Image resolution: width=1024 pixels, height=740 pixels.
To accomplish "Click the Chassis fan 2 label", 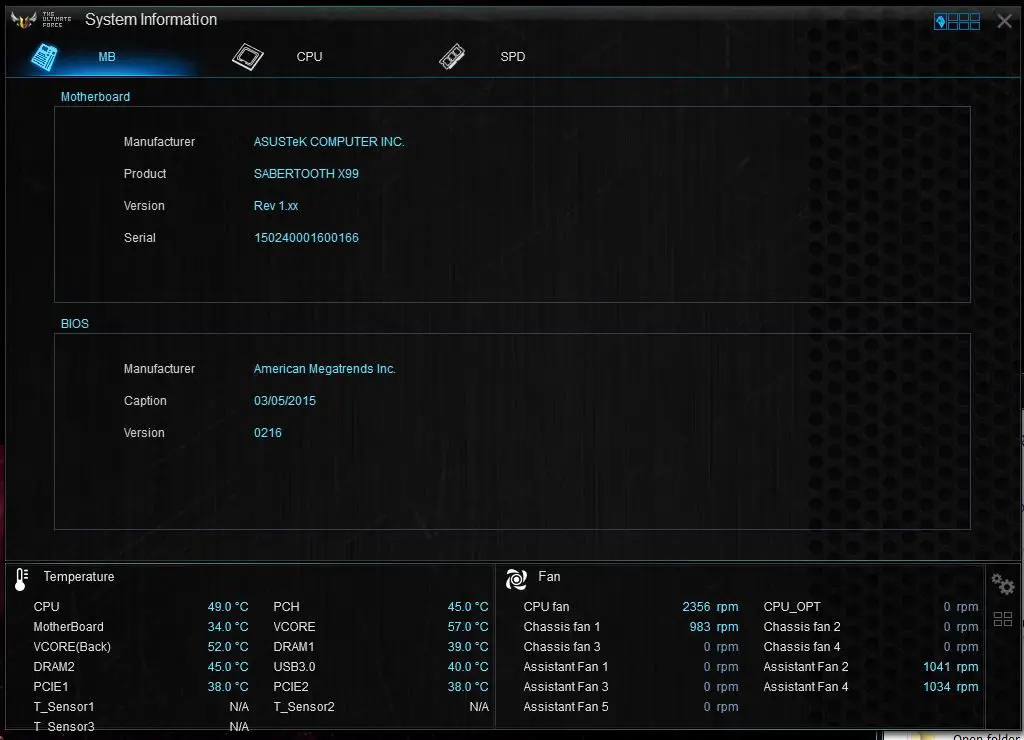I will [802, 627].
